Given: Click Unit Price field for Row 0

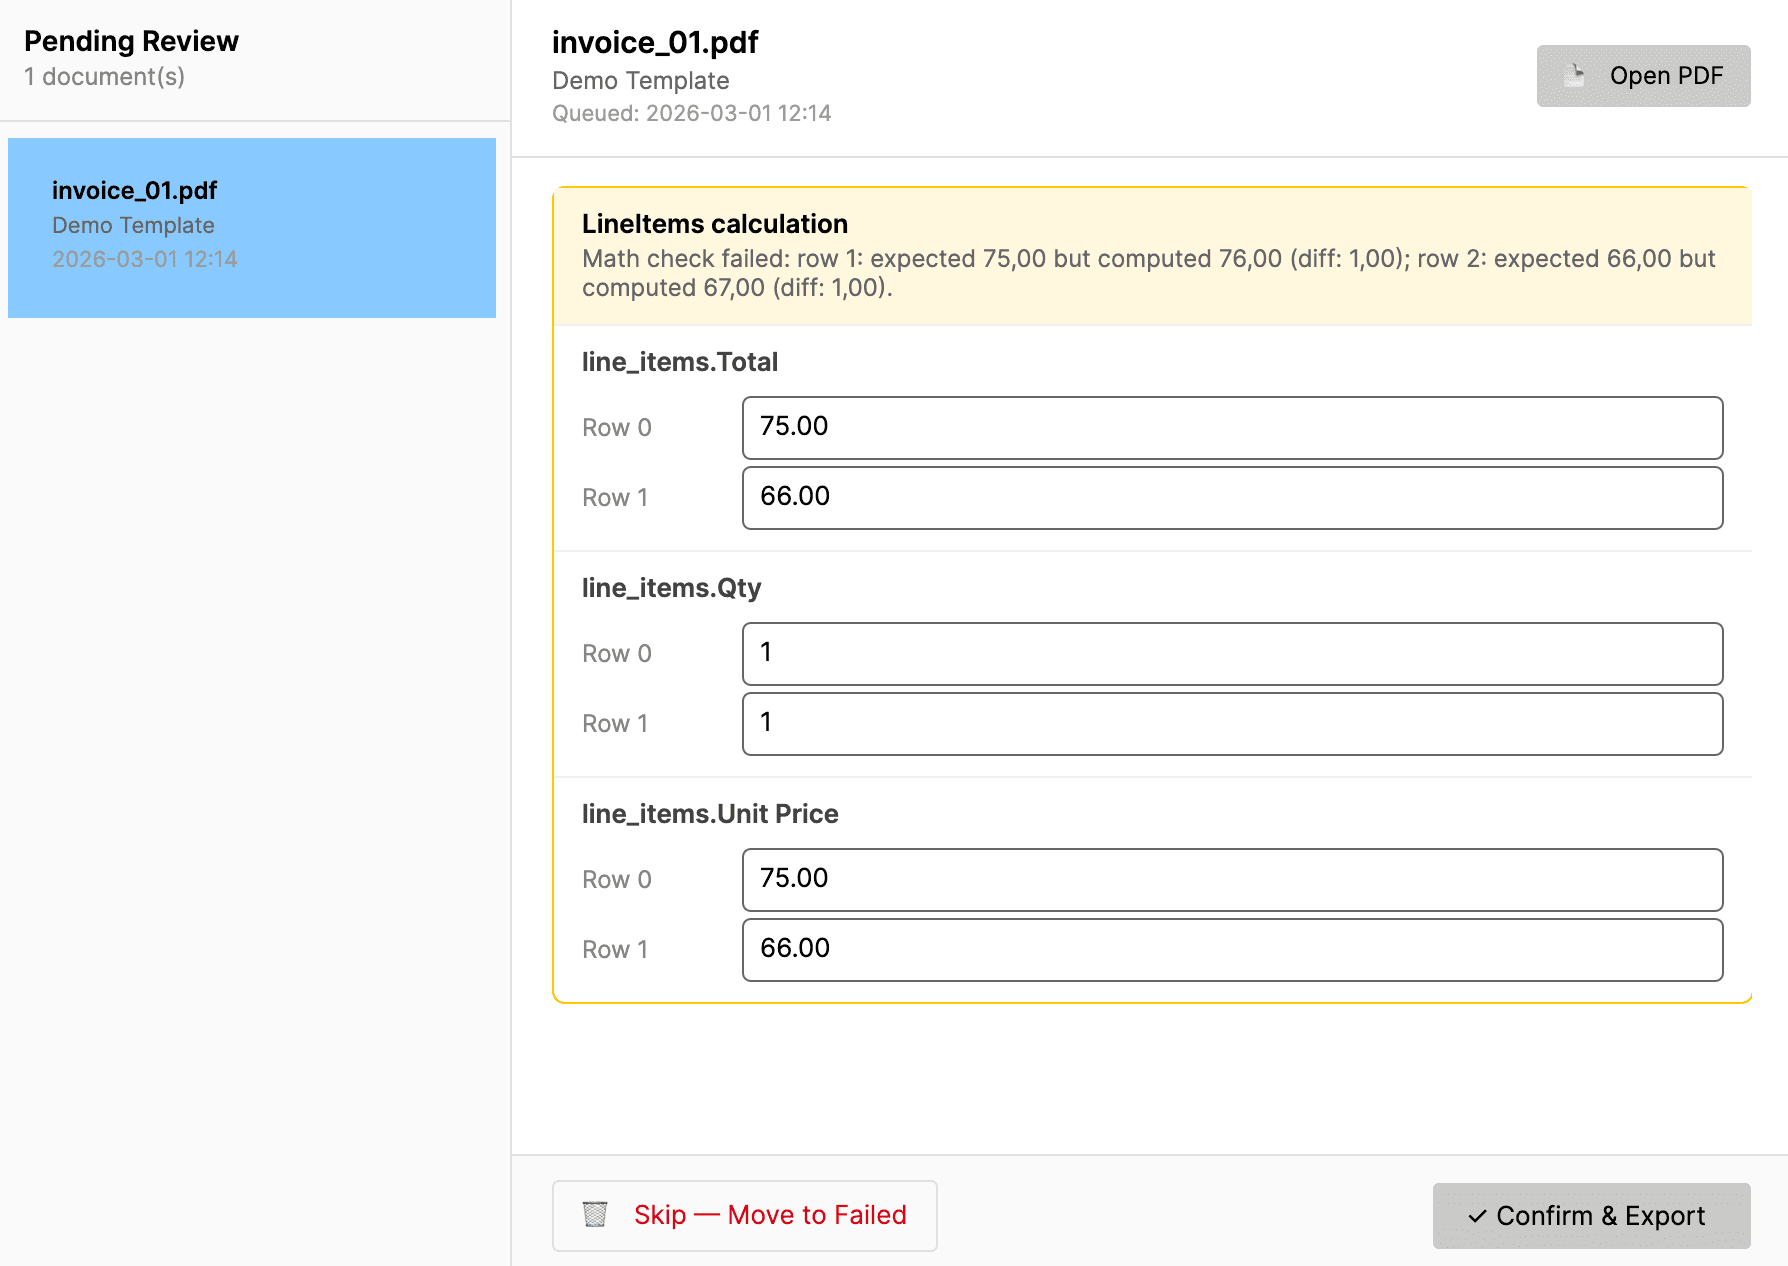Looking at the screenshot, I should coord(1232,879).
